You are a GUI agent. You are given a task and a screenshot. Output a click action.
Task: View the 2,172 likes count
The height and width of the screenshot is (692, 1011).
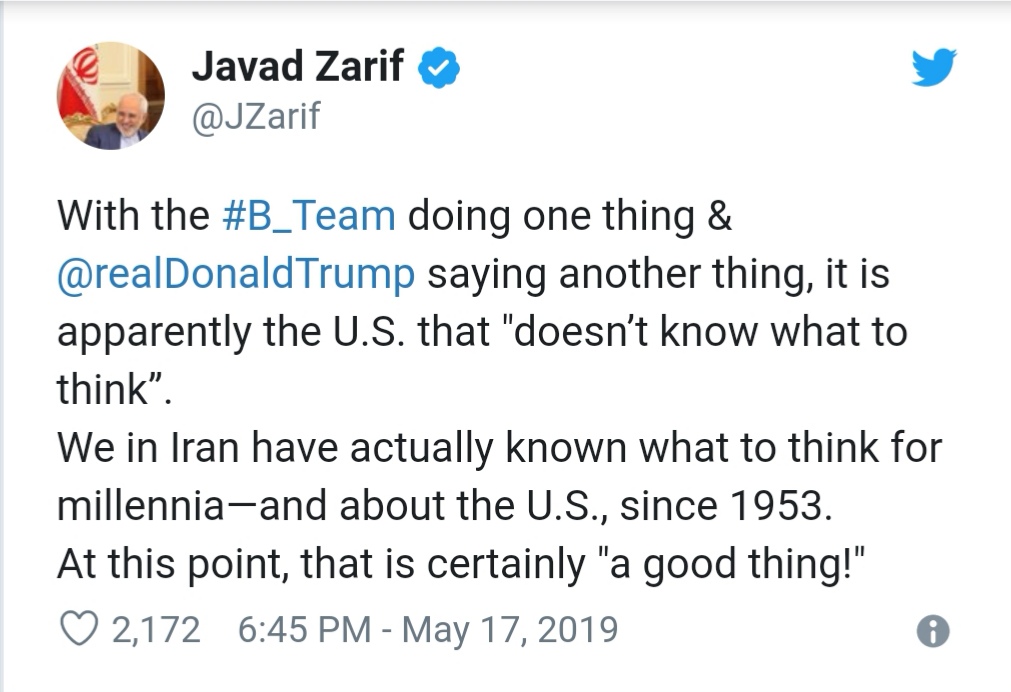coord(156,629)
